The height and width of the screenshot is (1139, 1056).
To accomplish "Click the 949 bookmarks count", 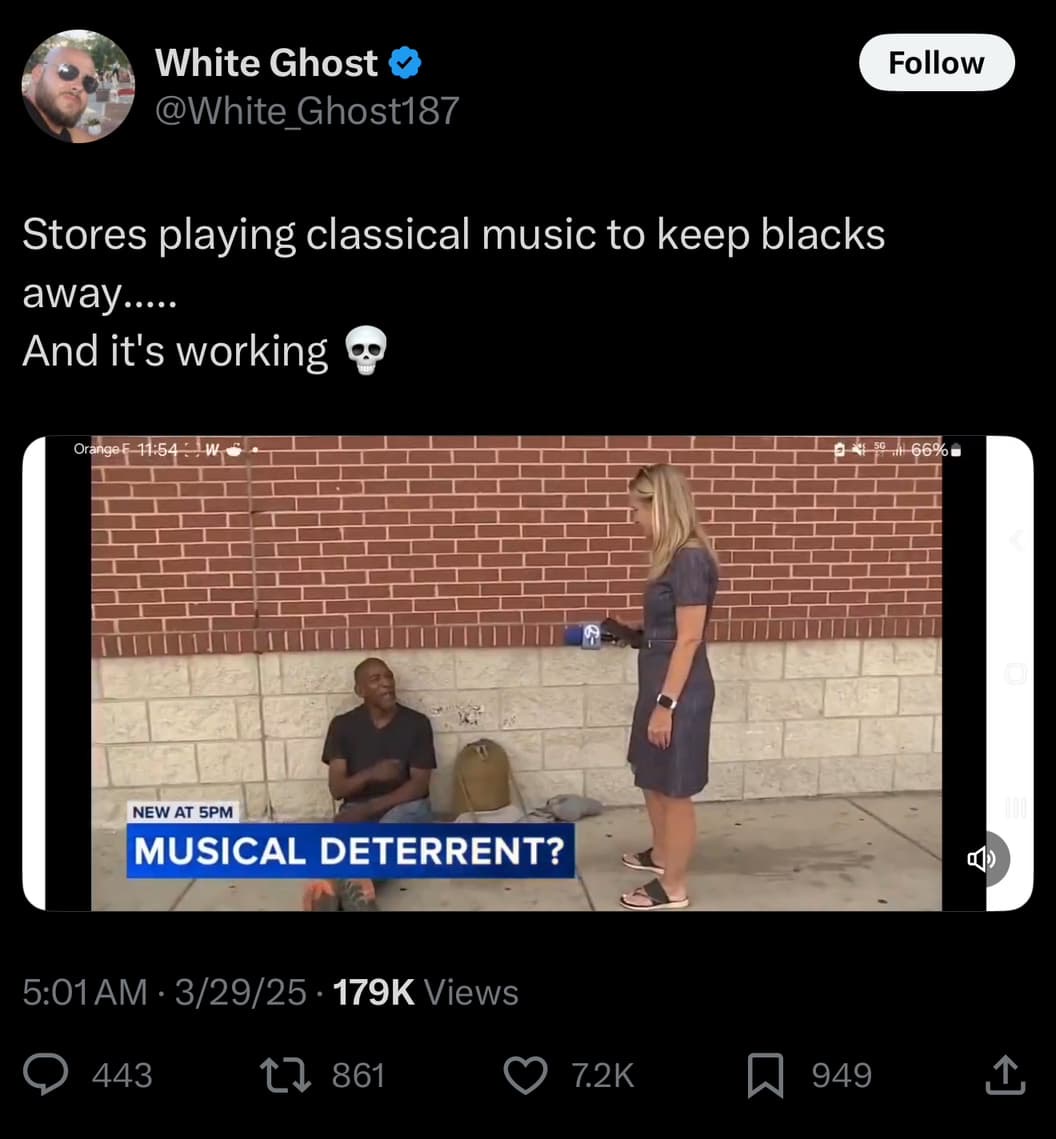I will coord(842,1075).
